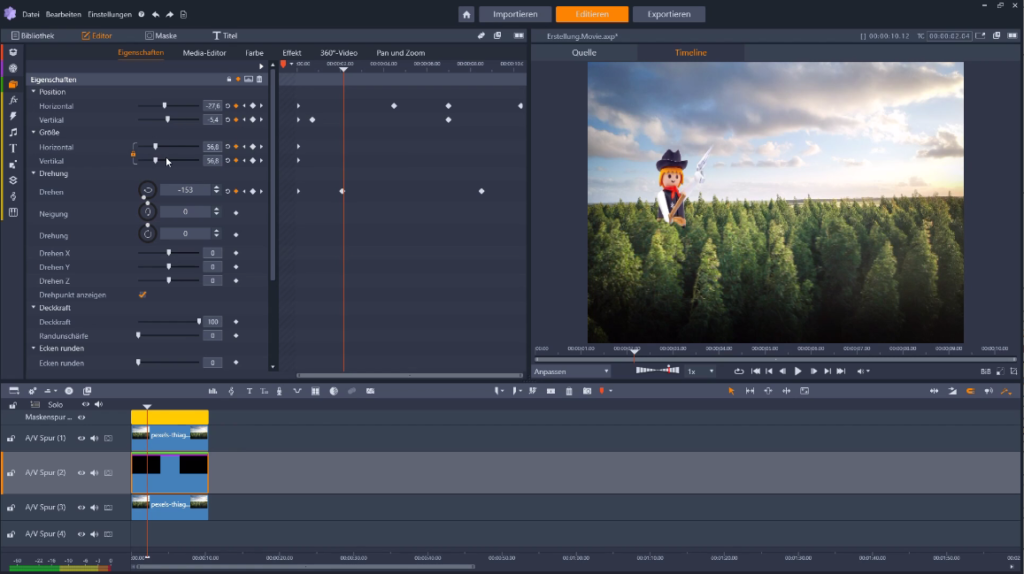Click the Randunschärfe slider
Screen dimensions: 1024x574
168,336
